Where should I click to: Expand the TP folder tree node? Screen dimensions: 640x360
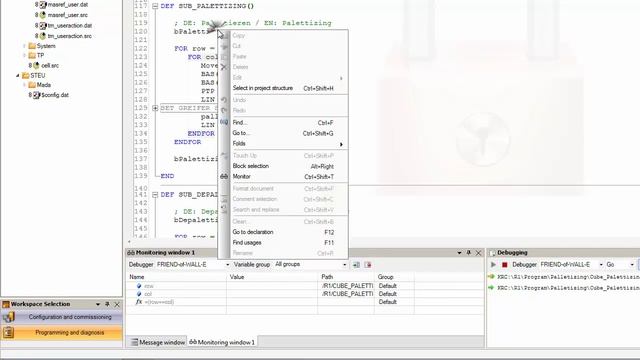(24, 56)
